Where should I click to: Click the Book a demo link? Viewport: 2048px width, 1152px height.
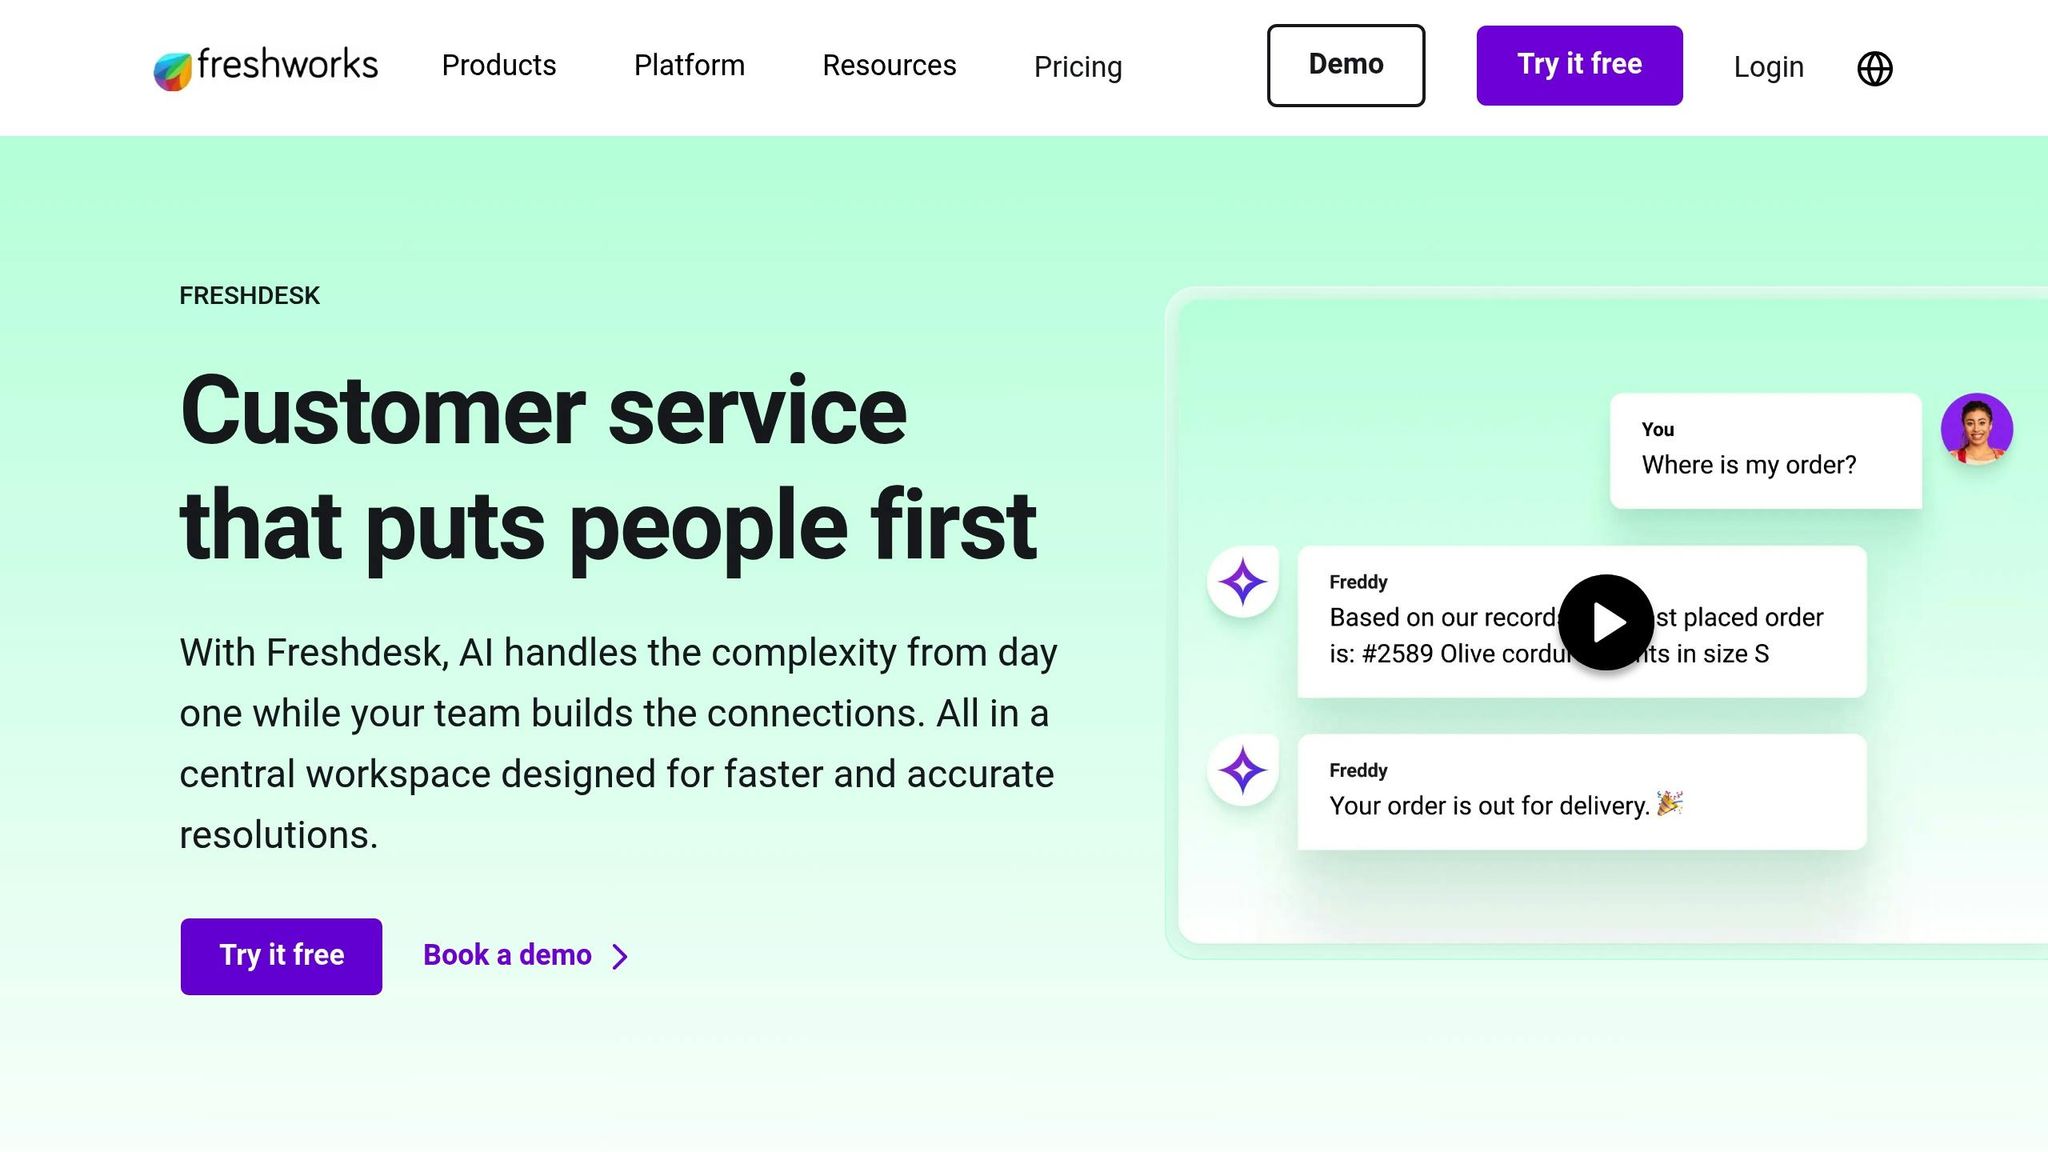click(x=506, y=955)
